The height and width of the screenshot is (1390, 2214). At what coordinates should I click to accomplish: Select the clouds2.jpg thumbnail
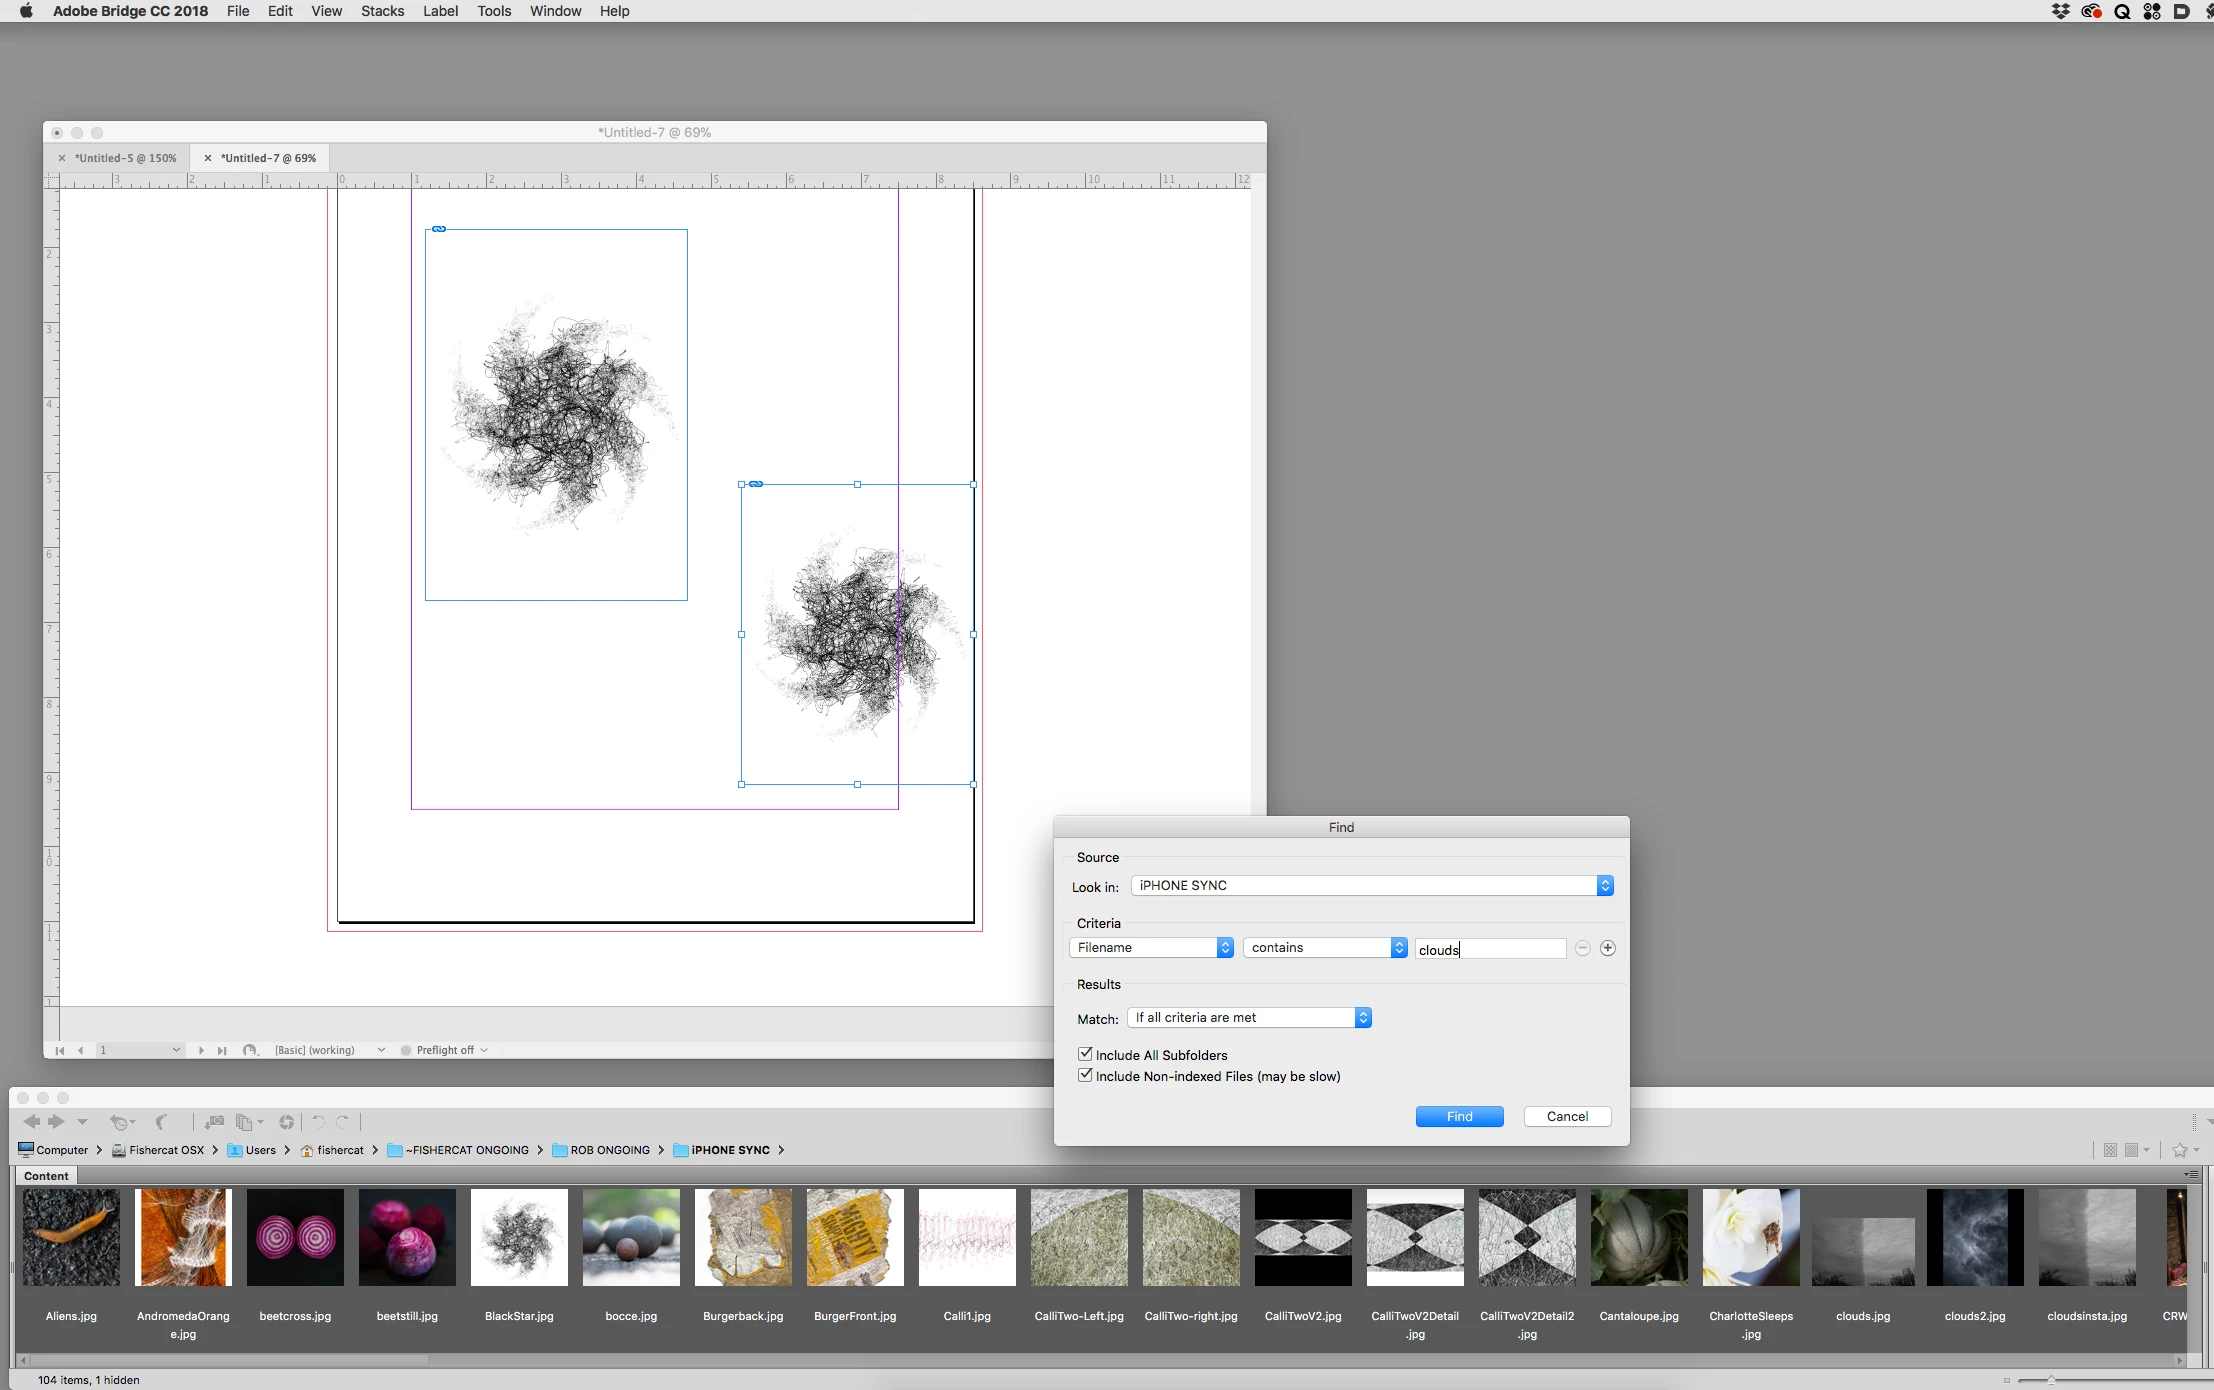[x=1974, y=1237]
